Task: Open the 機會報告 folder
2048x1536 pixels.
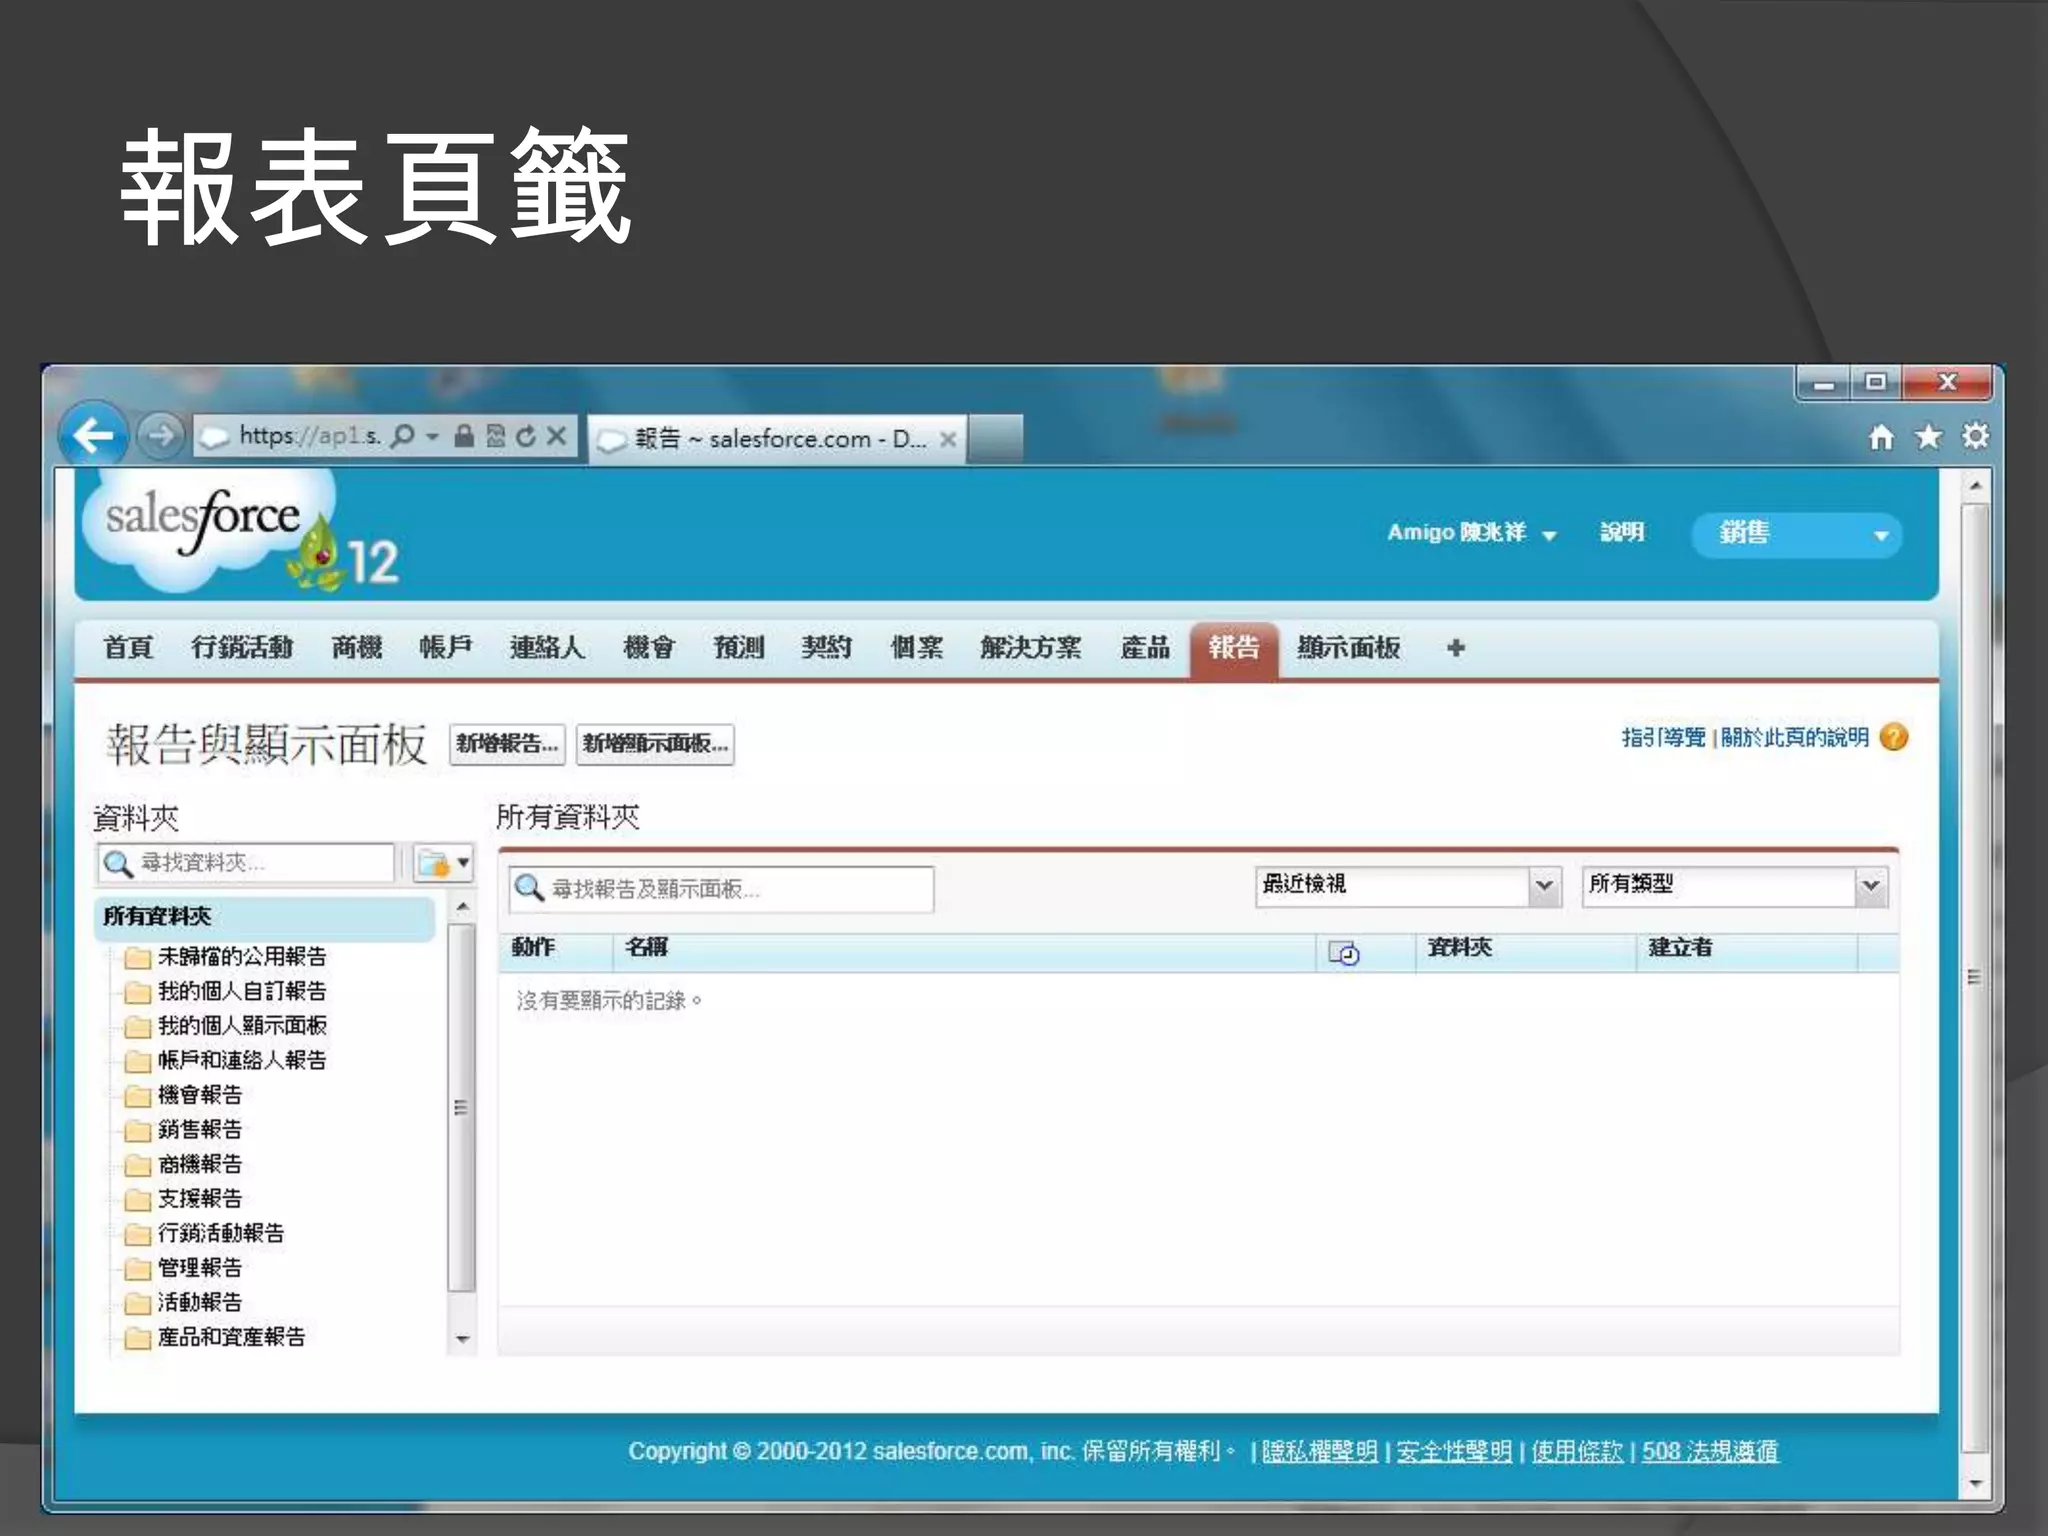Action: tap(200, 1095)
